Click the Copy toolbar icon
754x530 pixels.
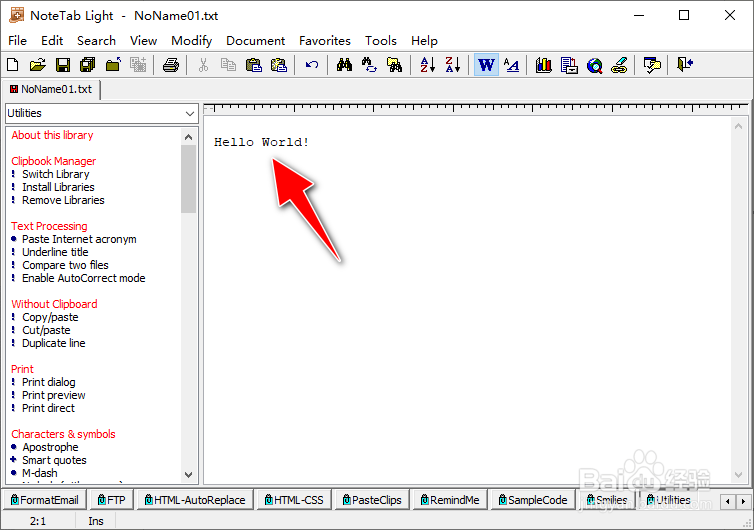click(228, 64)
